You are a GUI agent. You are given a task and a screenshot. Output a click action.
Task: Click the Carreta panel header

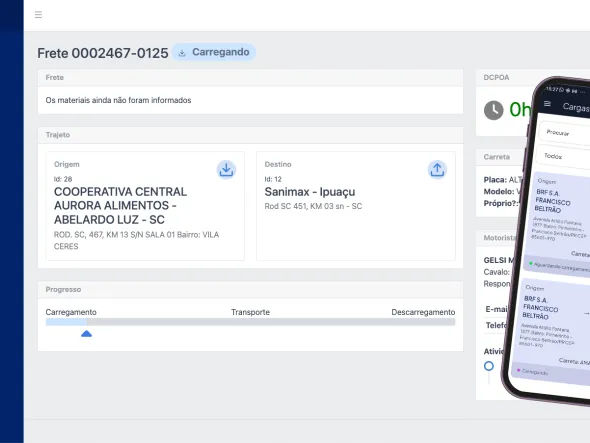pyautogui.click(x=499, y=157)
